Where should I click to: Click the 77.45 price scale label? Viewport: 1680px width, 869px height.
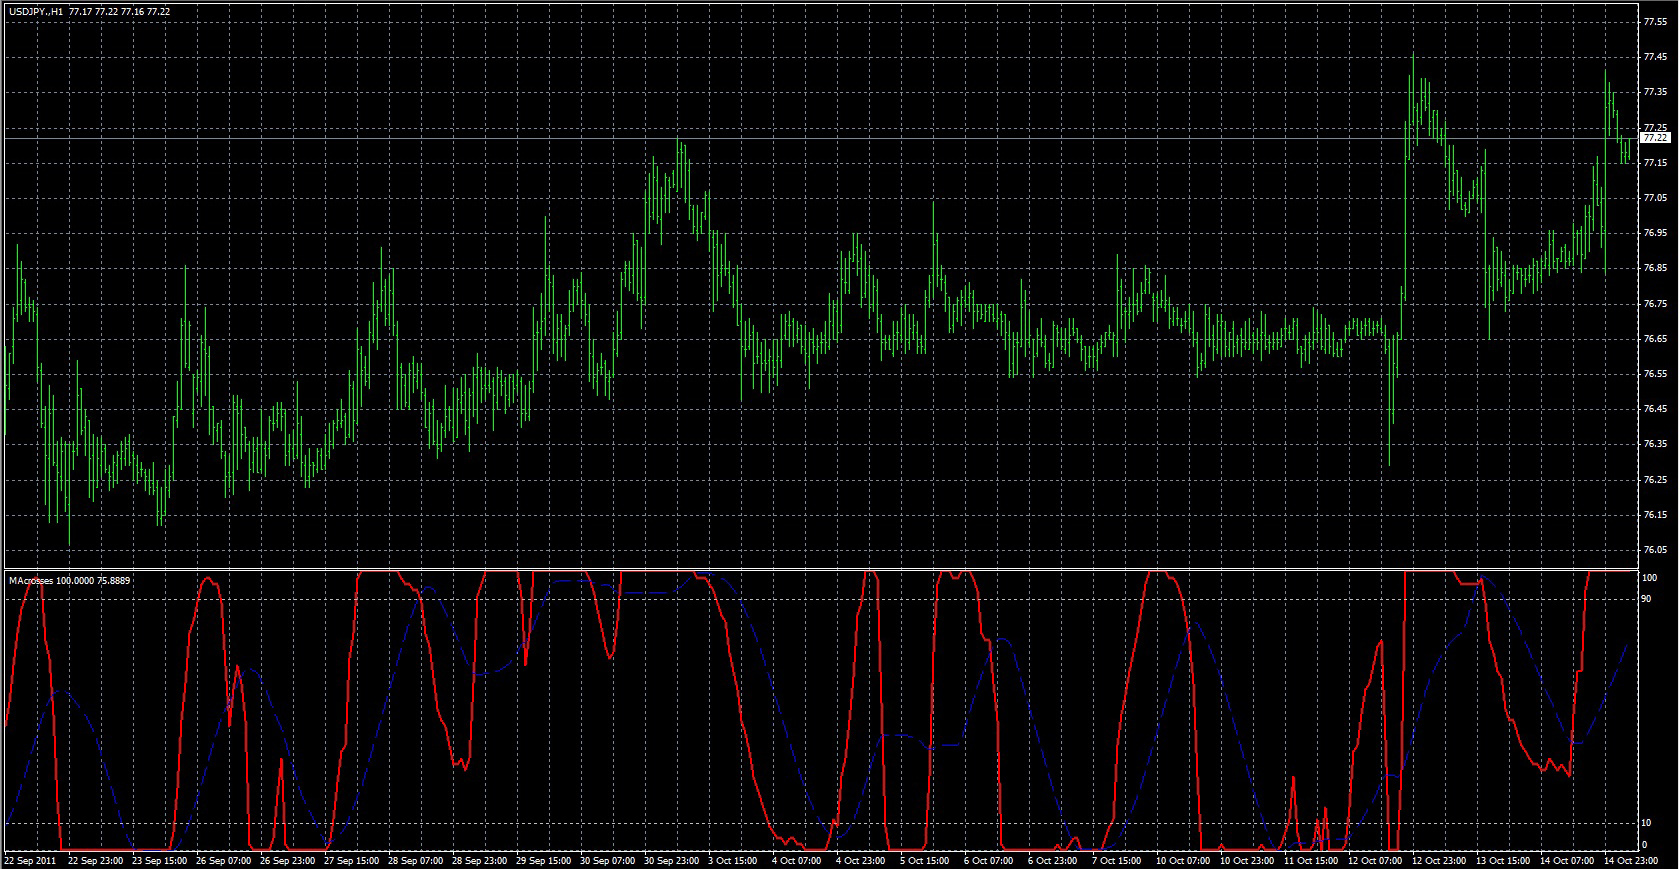tap(1655, 57)
